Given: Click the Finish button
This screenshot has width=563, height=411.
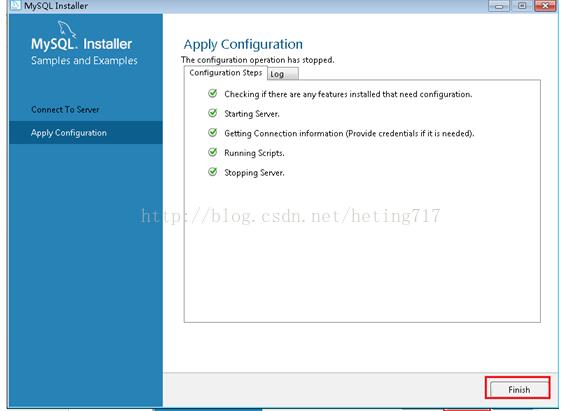Looking at the screenshot, I should click(x=519, y=389).
